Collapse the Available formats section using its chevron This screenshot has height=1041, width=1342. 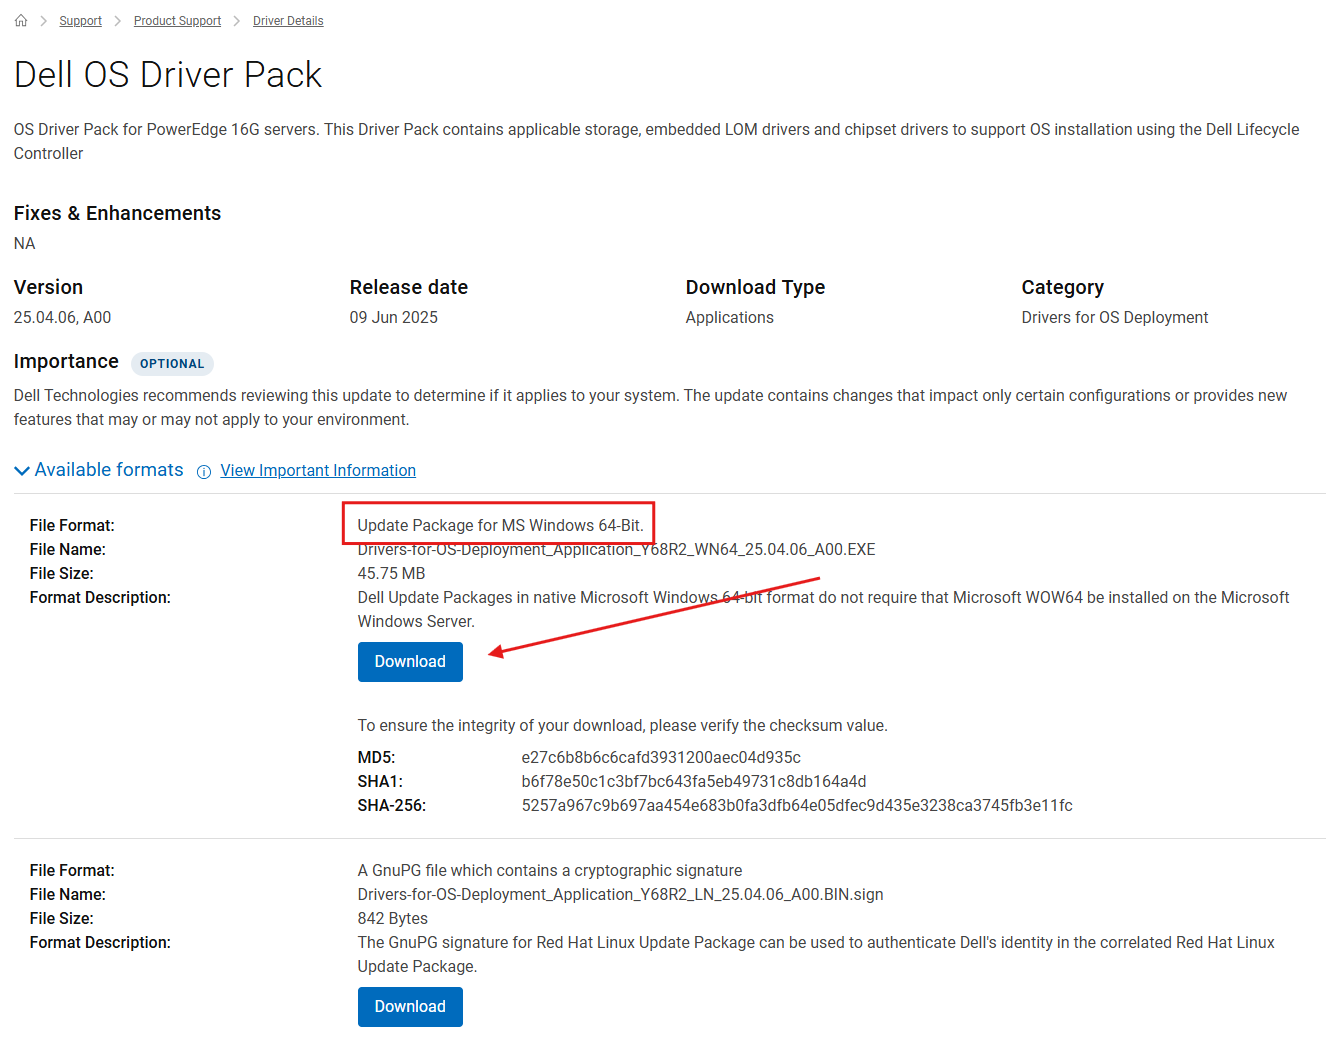[x=22, y=471]
